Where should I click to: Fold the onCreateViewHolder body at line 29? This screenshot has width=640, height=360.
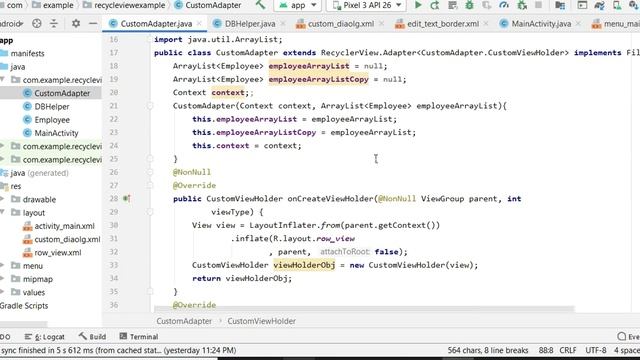tap(150, 212)
